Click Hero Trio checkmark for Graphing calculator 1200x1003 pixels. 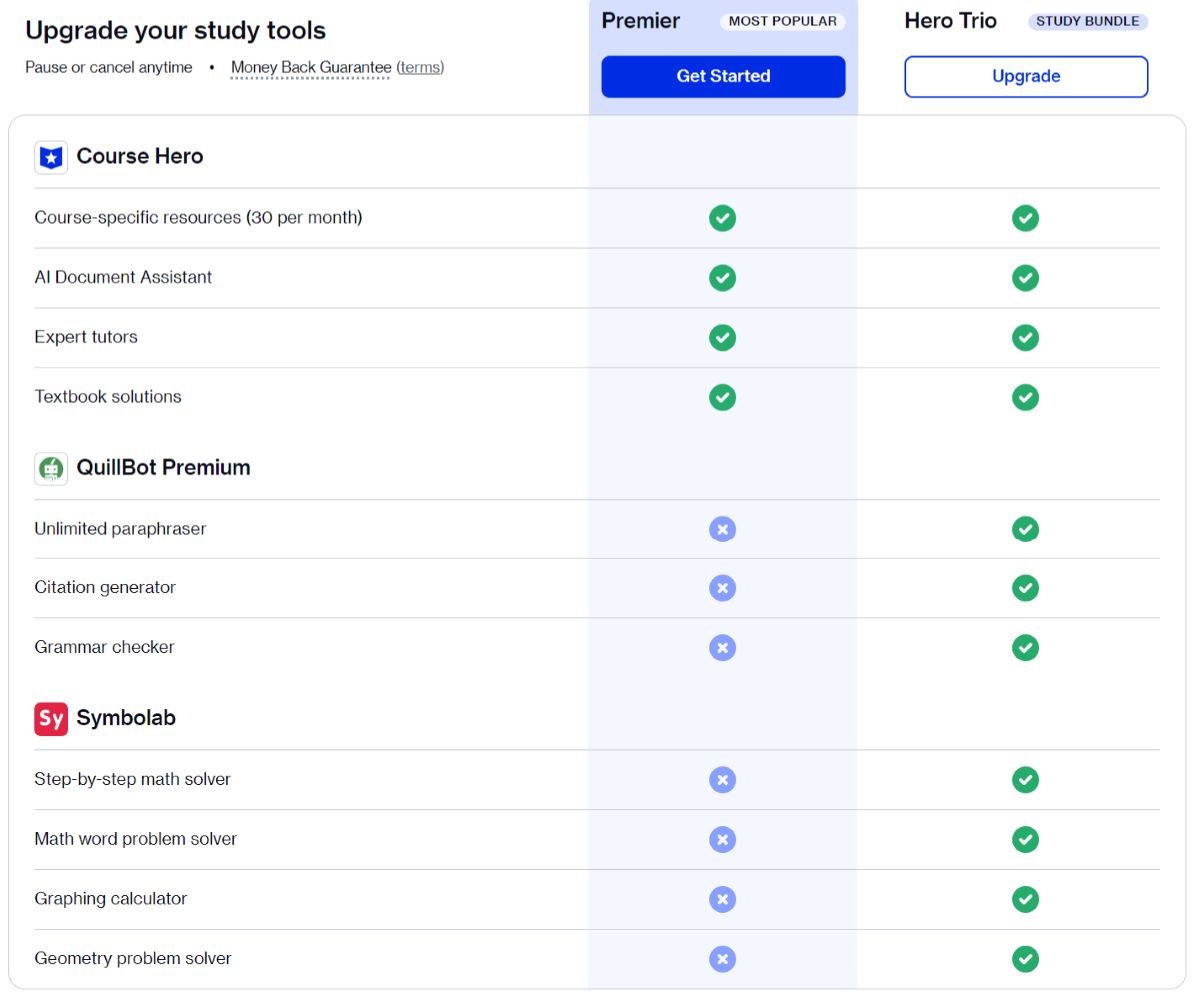pyautogui.click(x=1025, y=900)
